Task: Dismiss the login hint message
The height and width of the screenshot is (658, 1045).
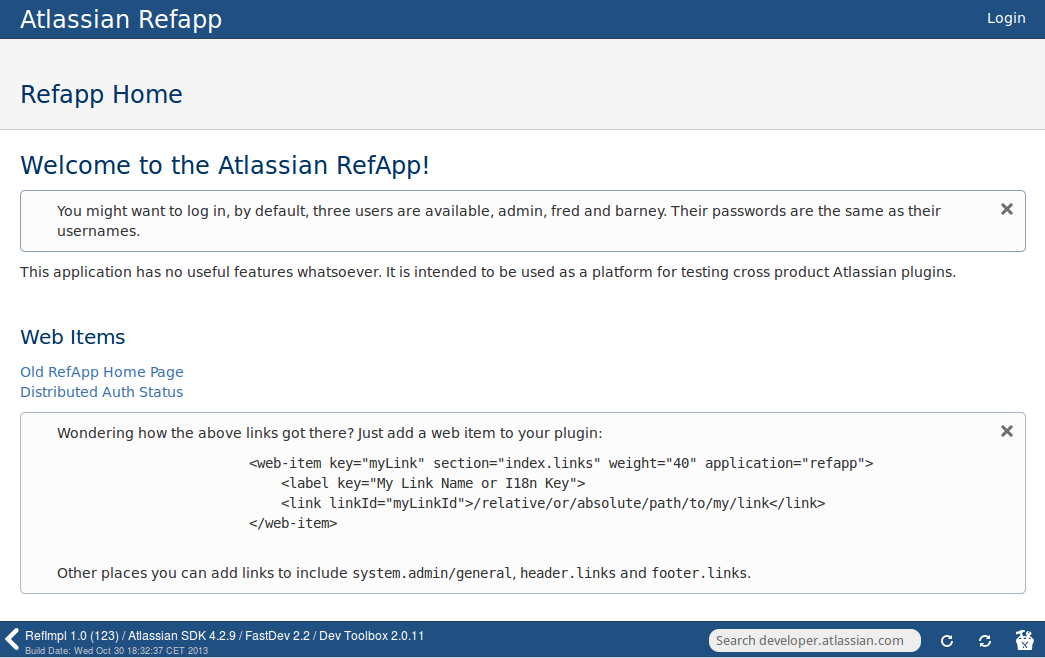Action: 1006,209
